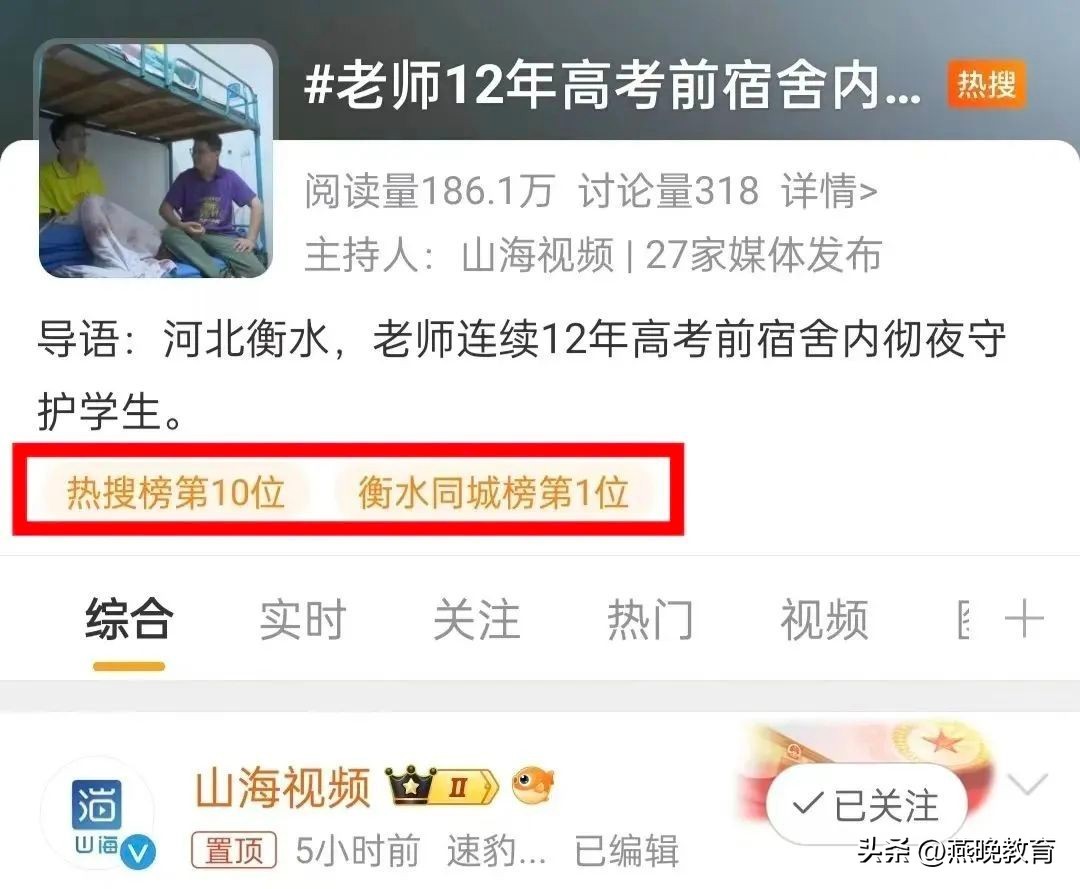Switch to the 综合 tab

click(129, 620)
